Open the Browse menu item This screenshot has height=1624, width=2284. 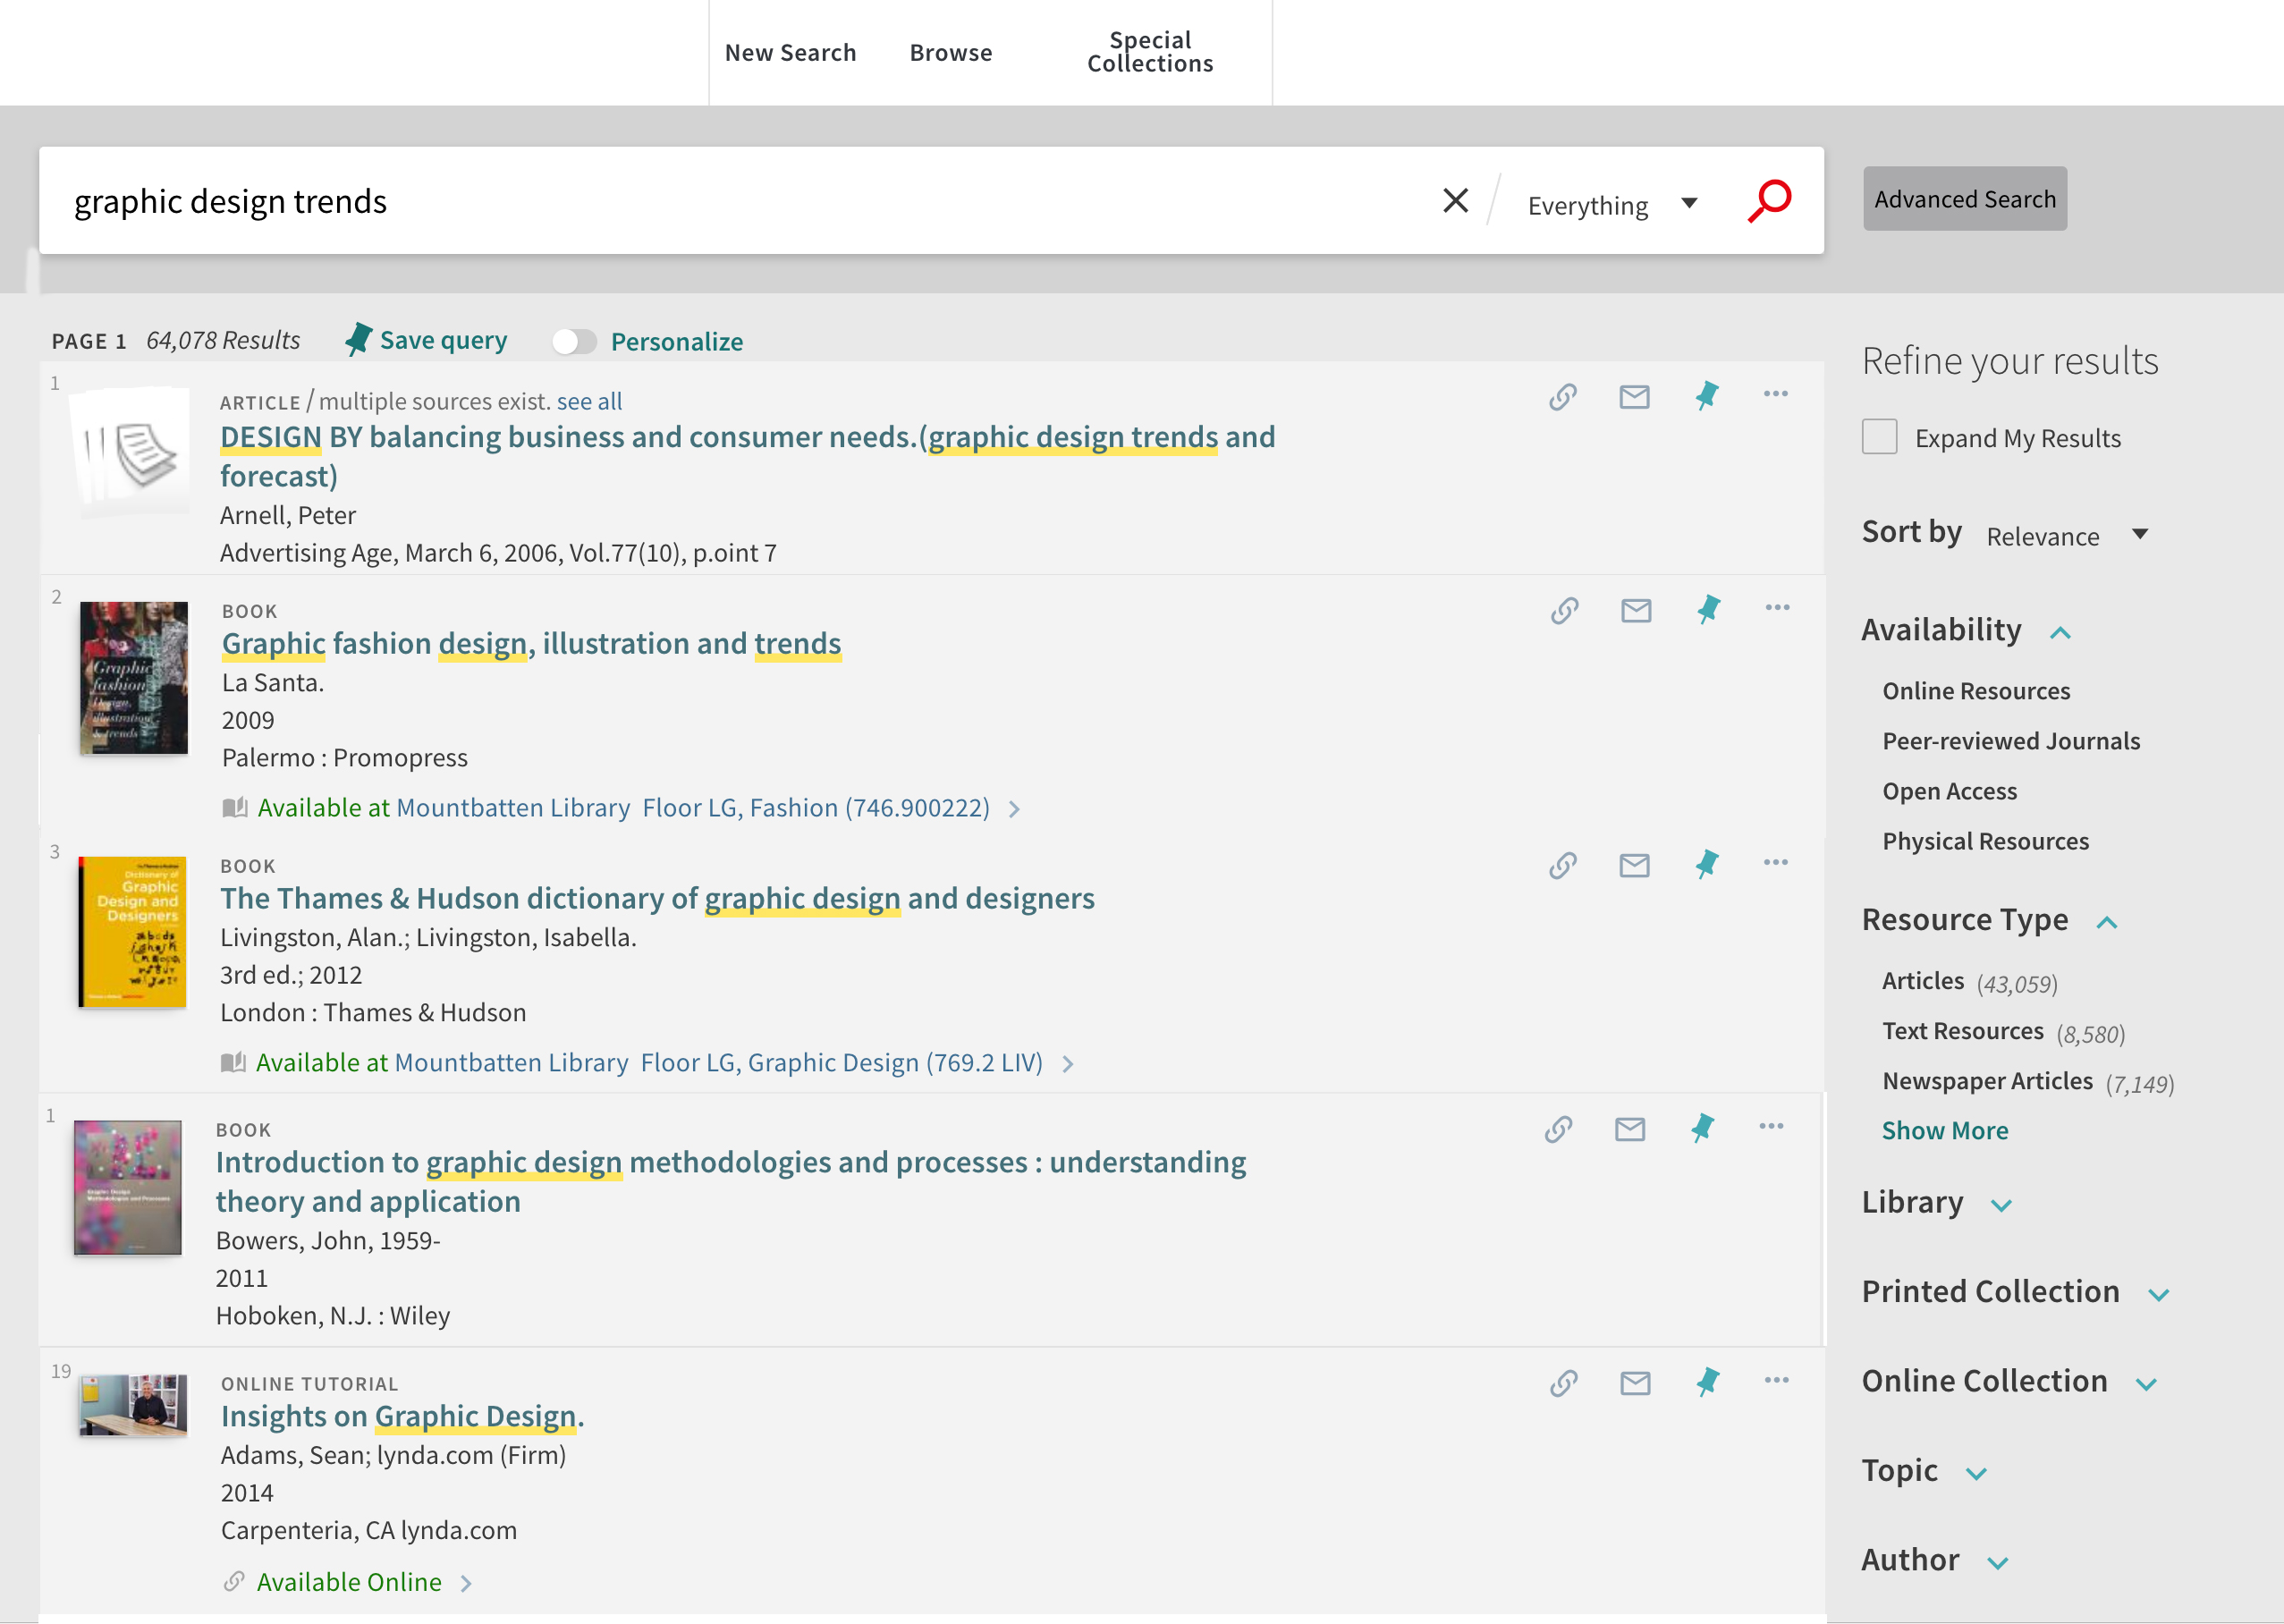pyautogui.click(x=950, y=53)
